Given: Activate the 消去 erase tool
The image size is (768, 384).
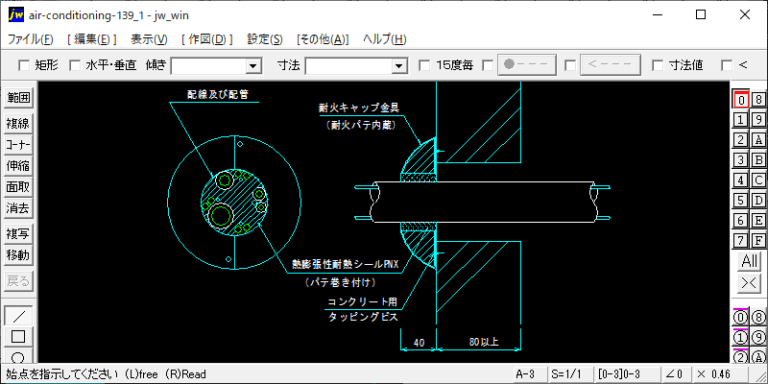Looking at the screenshot, I should (x=18, y=208).
